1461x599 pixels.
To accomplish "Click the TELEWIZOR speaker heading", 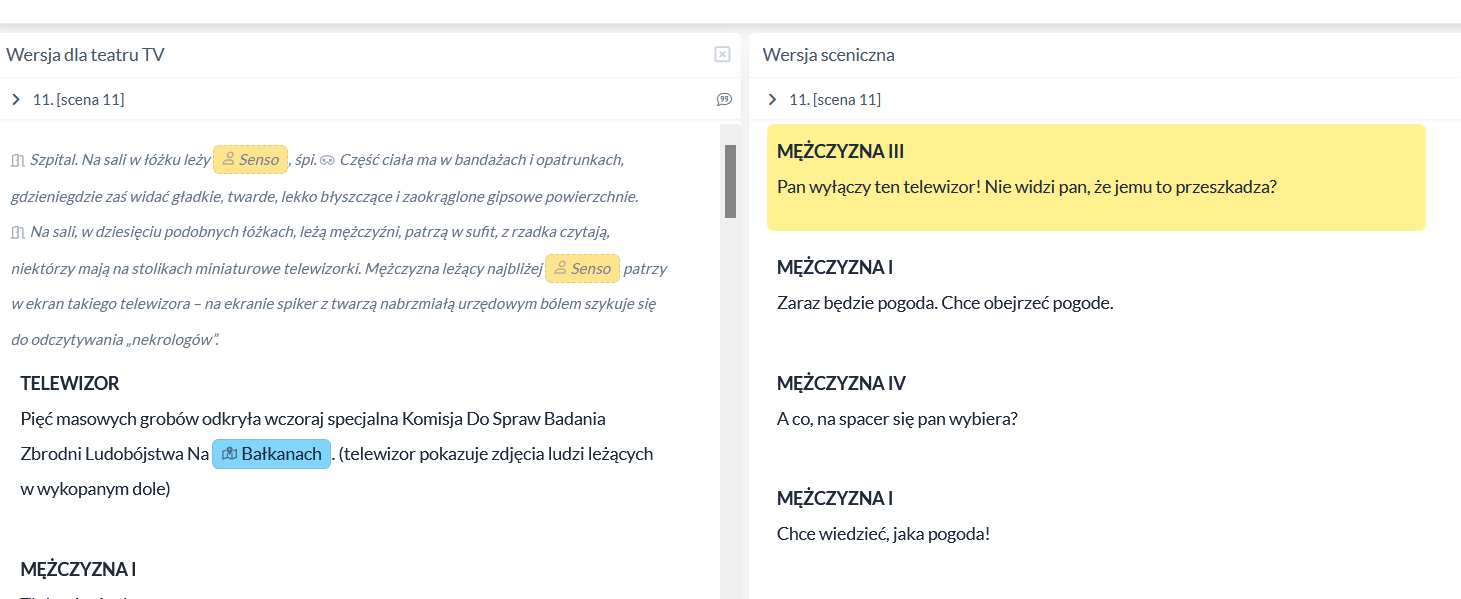I will click(70, 383).
